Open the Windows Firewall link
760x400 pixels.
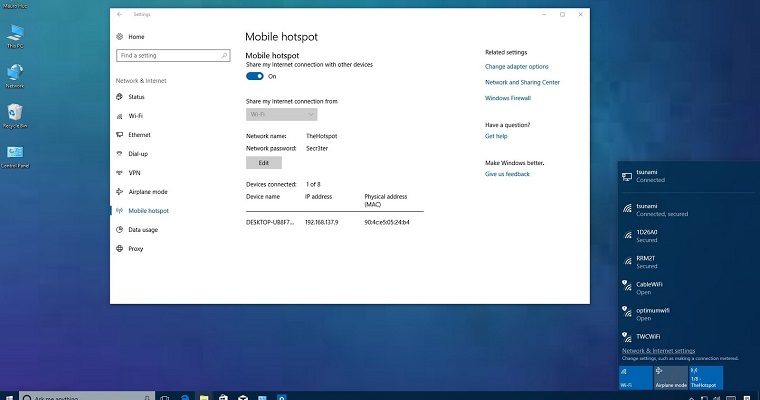508,98
